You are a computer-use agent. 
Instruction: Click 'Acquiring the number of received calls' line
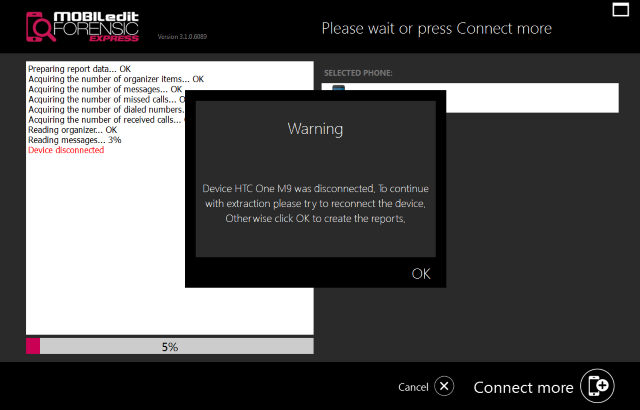coord(107,120)
